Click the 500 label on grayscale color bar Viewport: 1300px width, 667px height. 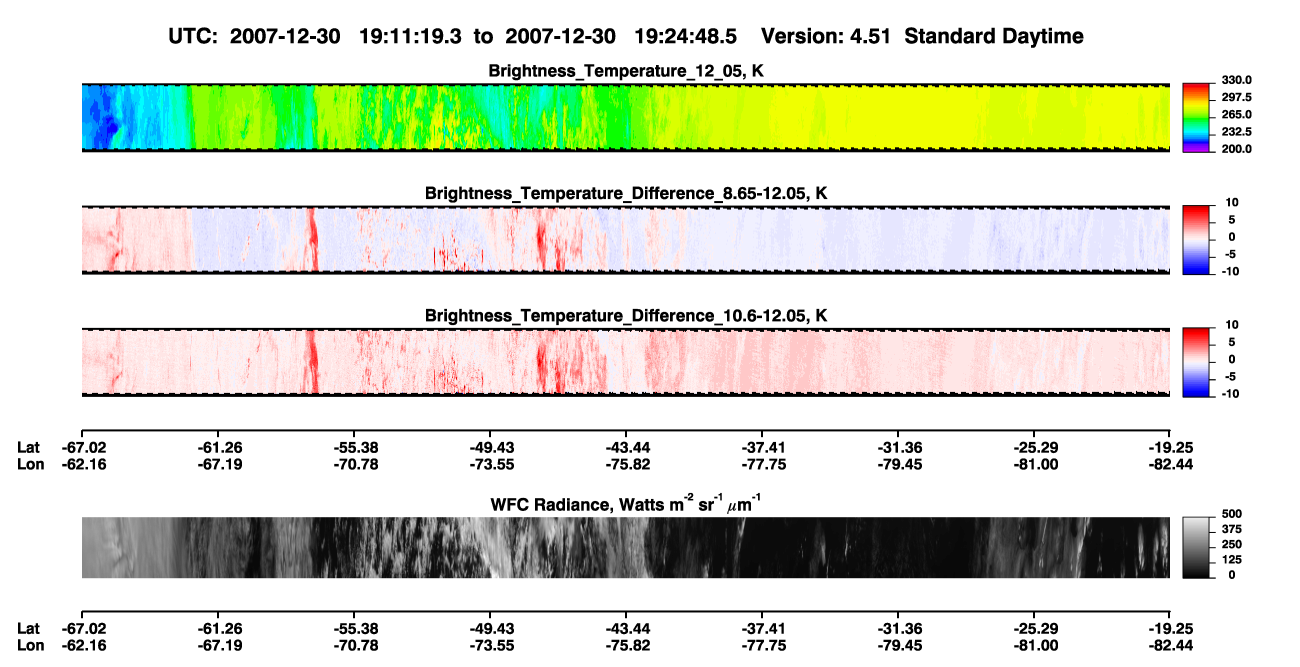(1231, 516)
